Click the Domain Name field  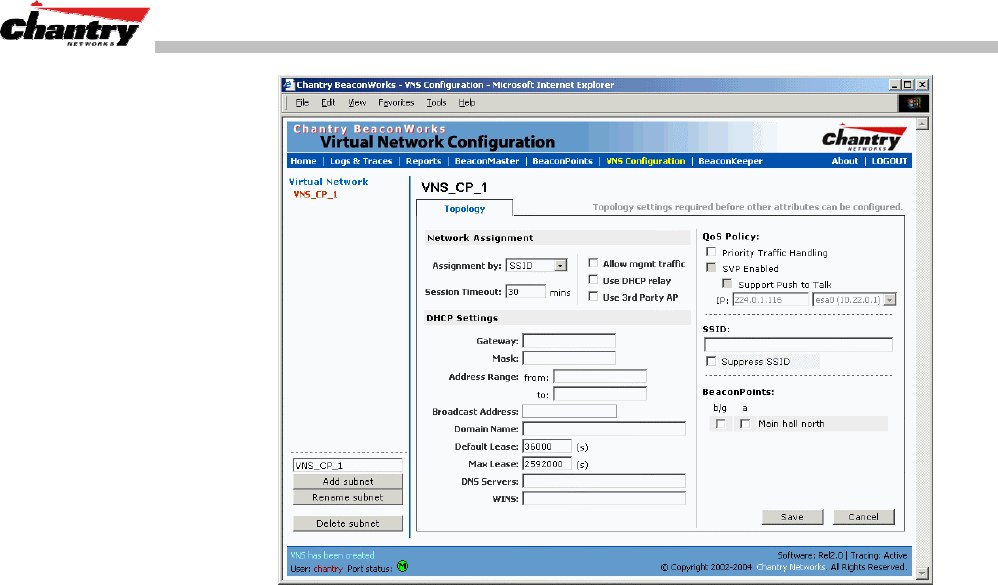pos(604,429)
